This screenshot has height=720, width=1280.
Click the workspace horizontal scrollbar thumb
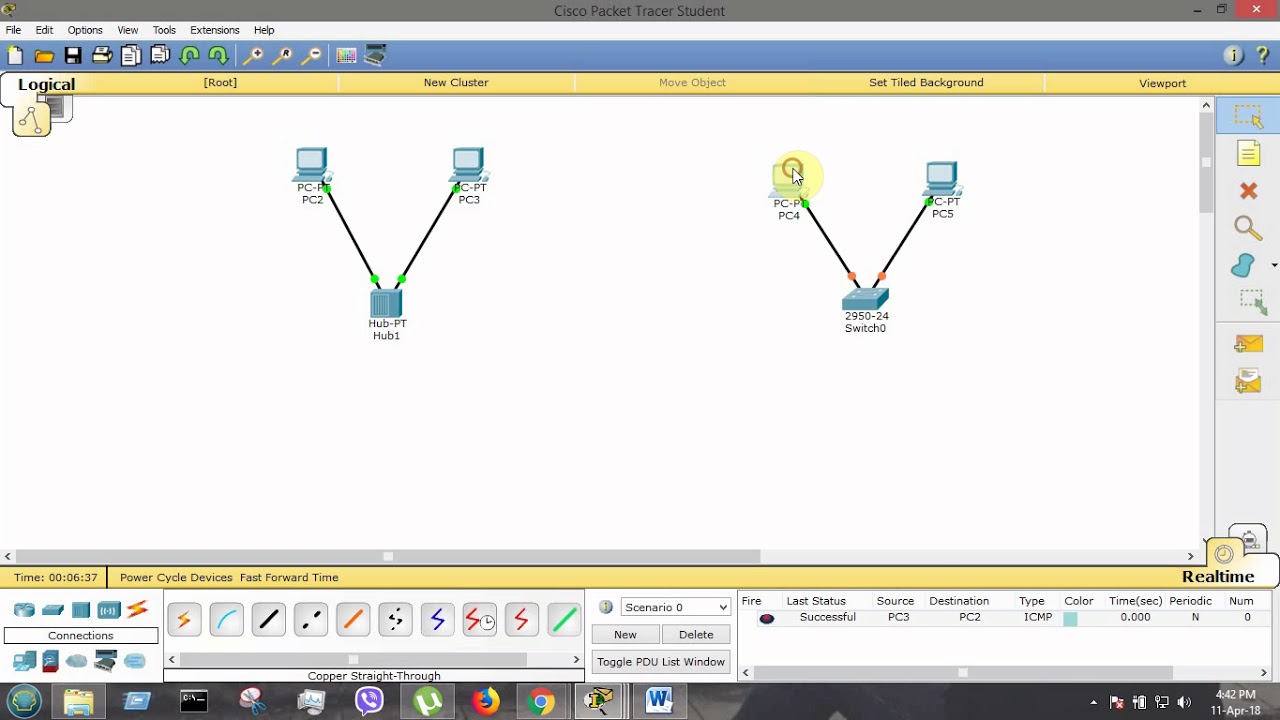coord(389,556)
